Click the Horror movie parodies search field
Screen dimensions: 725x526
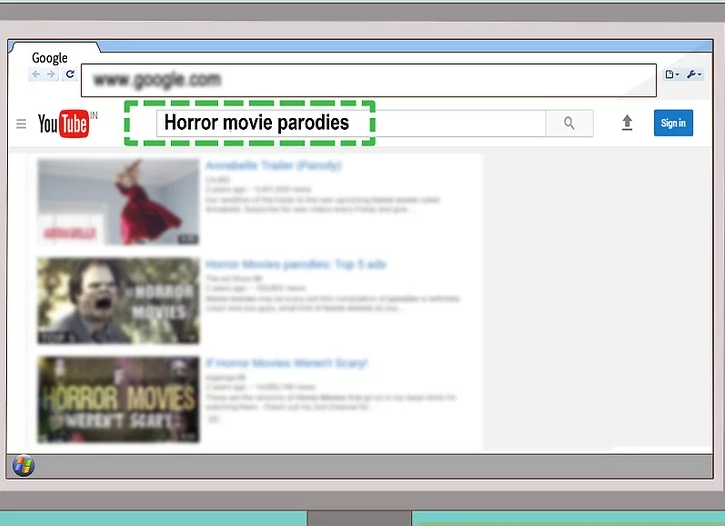[x=350, y=123]
